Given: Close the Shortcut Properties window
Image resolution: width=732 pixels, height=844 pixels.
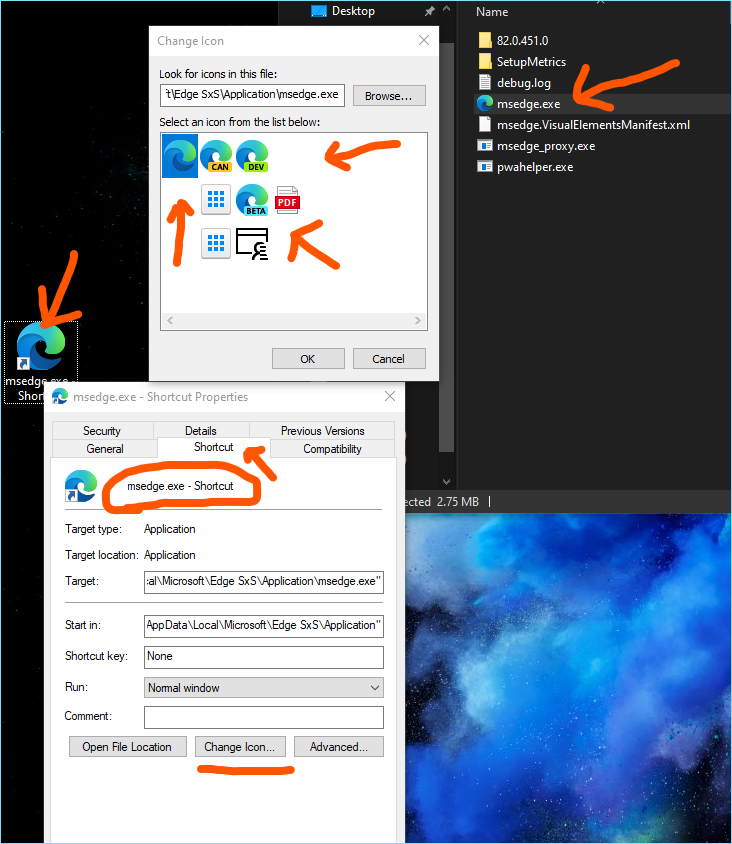Looking at the screenshot, I should pos(390,397).
